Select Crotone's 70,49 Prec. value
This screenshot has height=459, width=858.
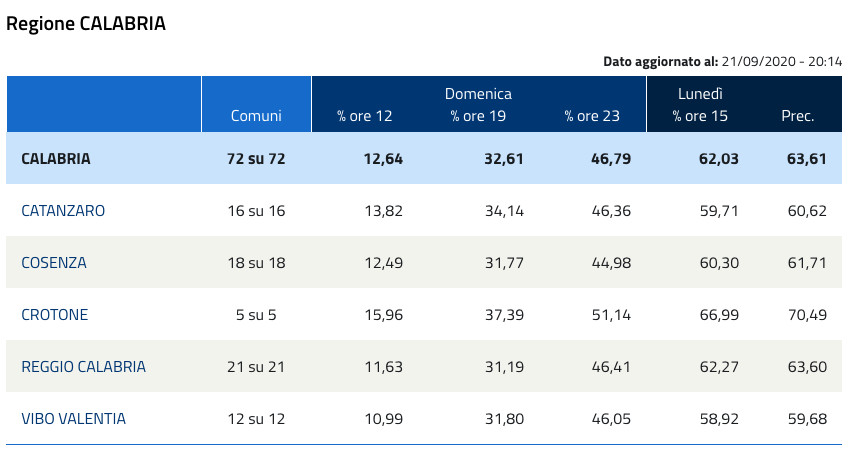(x=807, y=315)
